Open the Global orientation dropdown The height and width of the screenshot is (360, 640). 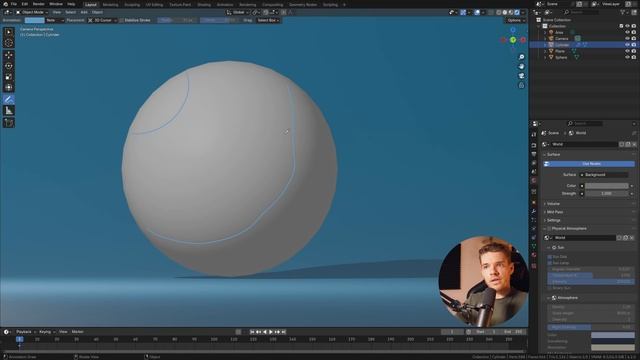(238, 12)
